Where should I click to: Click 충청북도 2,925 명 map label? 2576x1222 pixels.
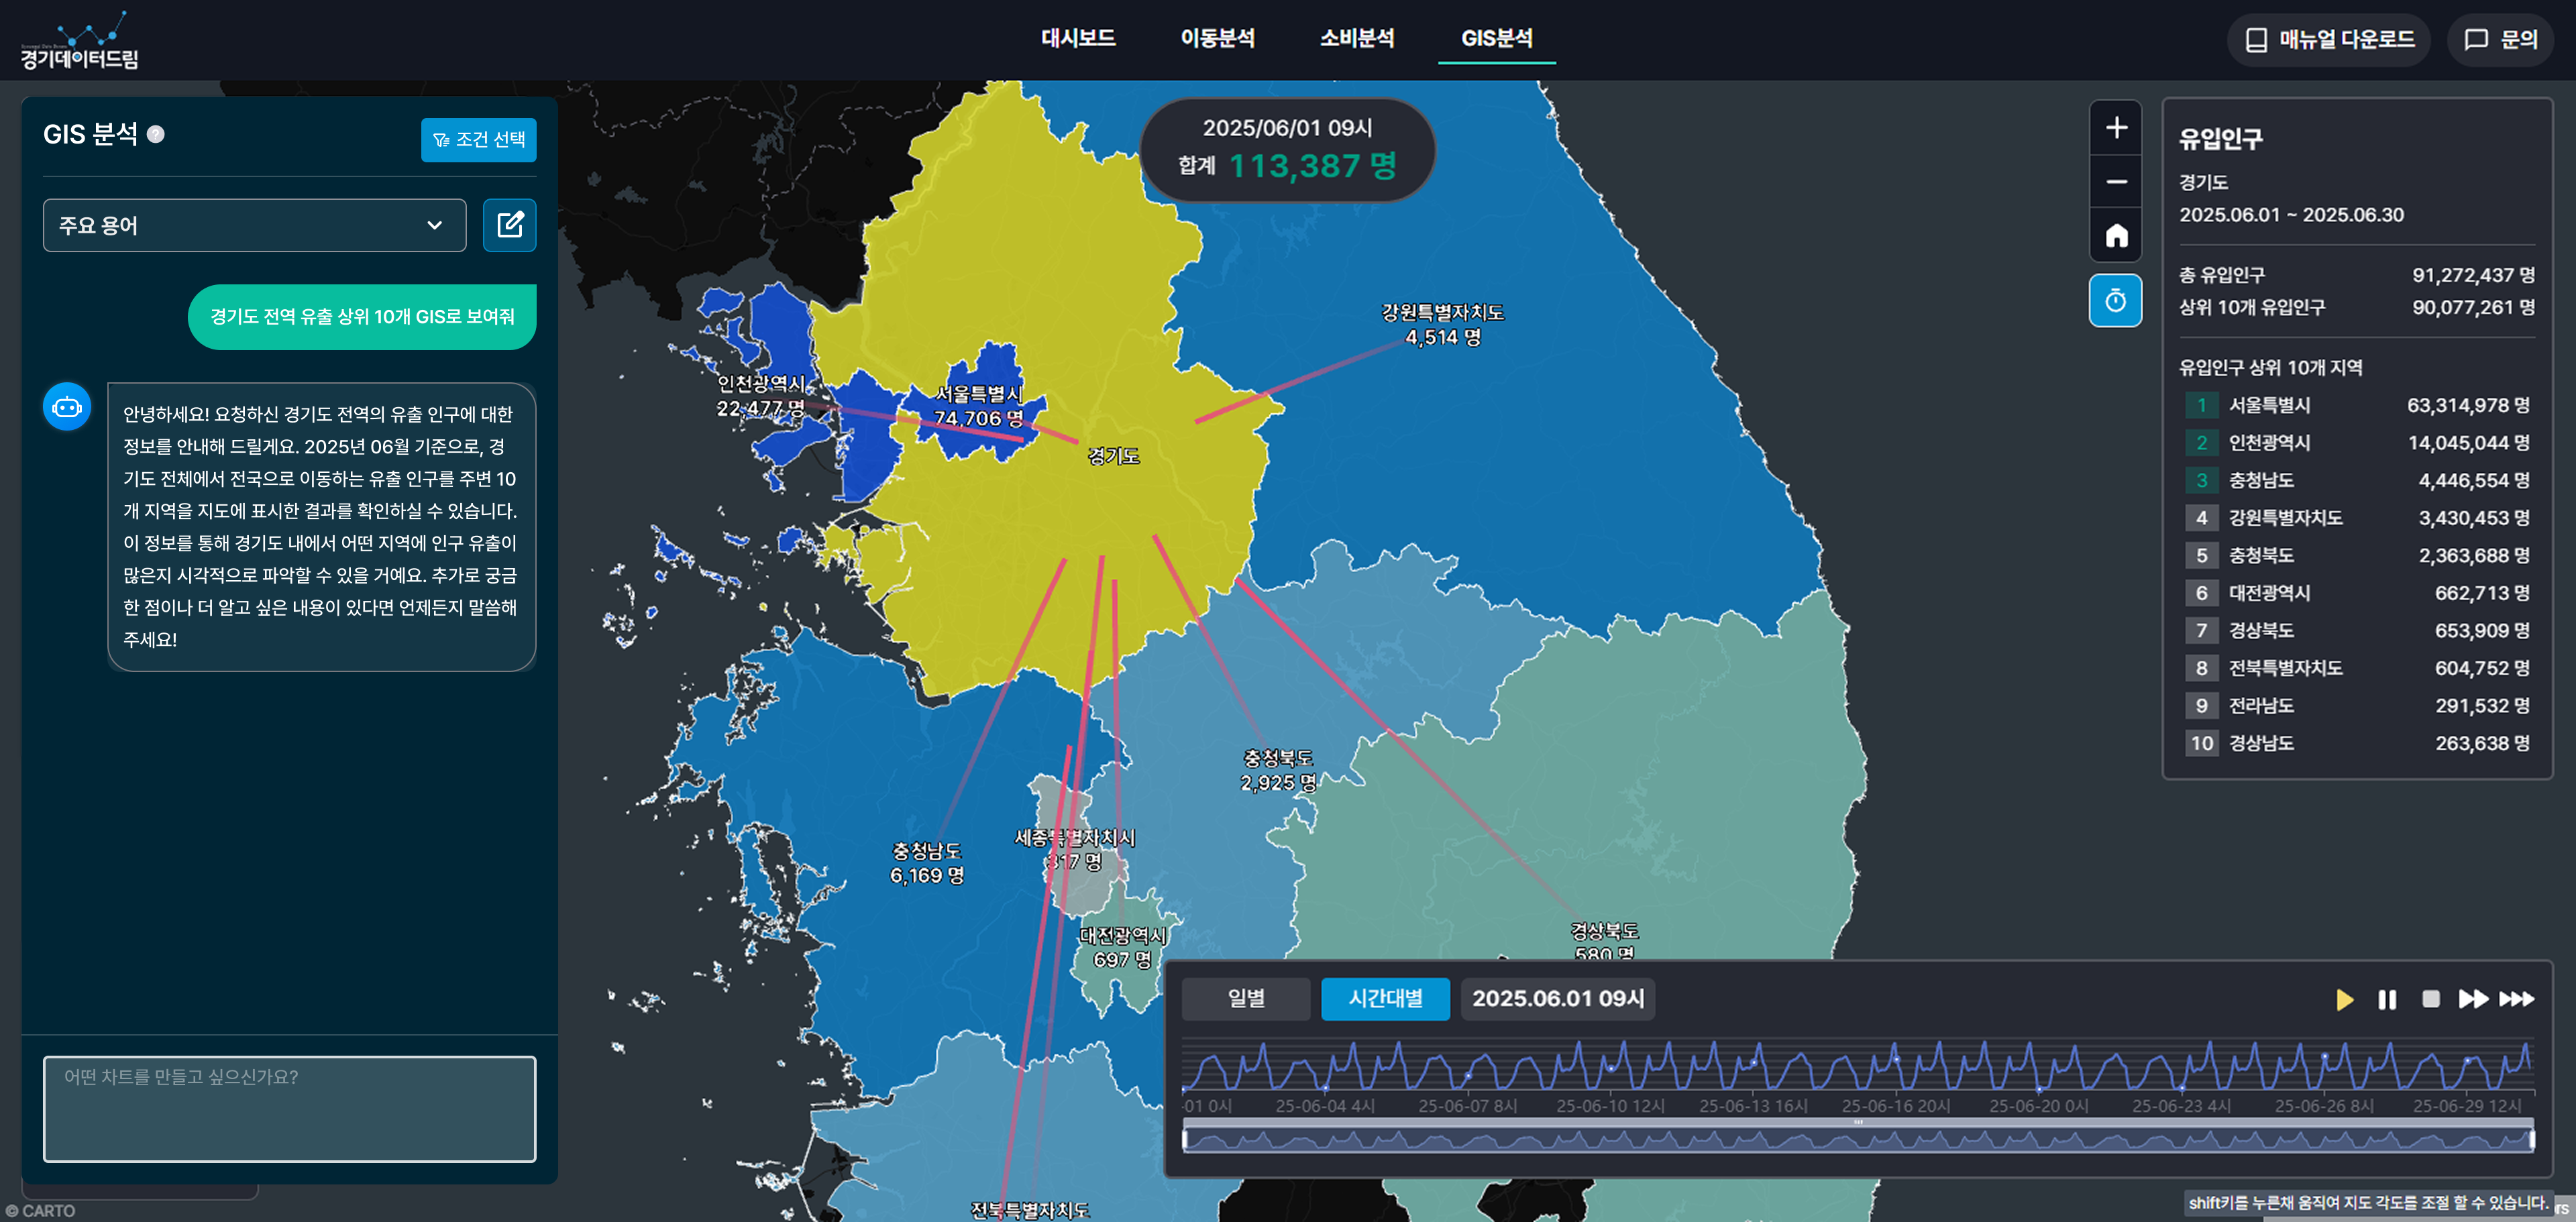(x=1278, y=770)
